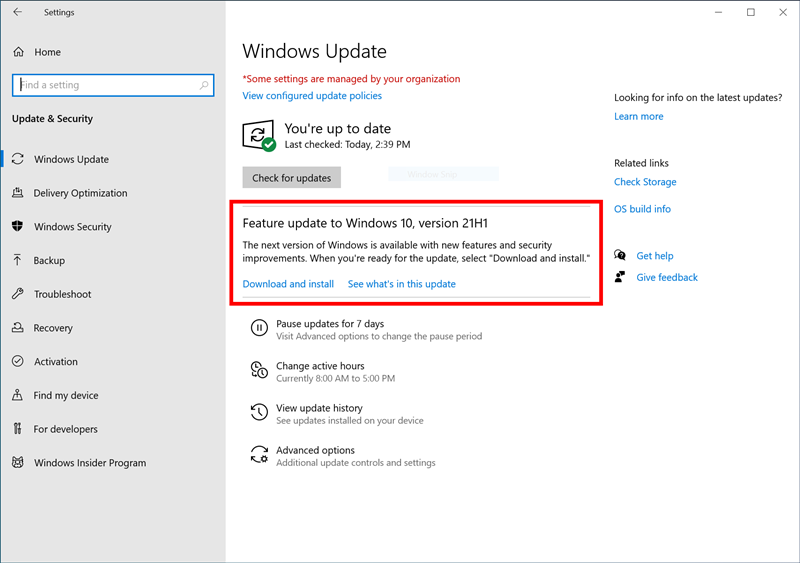Click the pause updates icon
Image resolution: width=800 pixels, height=563 pixels.
(259, 328)
